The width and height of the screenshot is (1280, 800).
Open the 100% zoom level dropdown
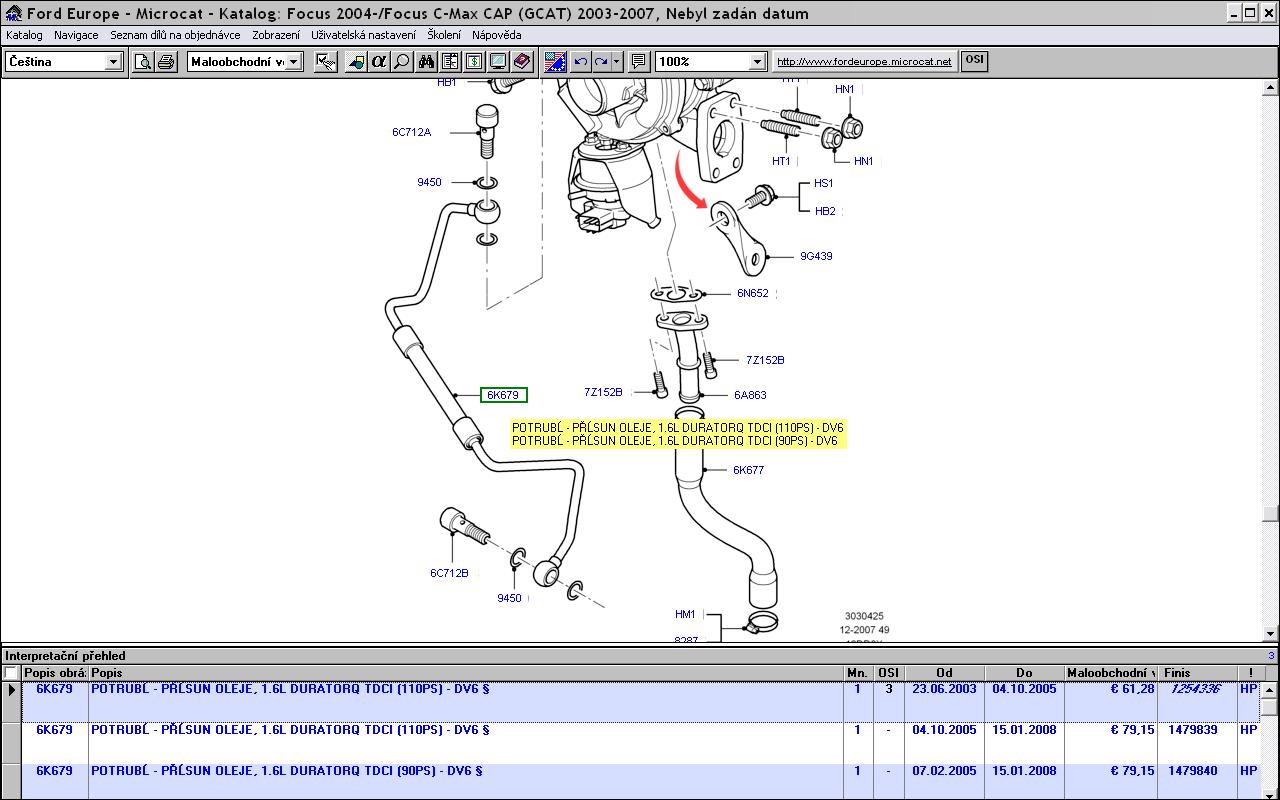(757, 62)
